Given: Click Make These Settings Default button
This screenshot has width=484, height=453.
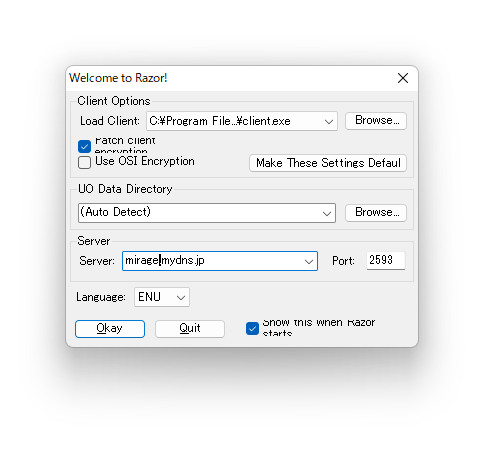Looking at the screenshot, I should 328,163.
